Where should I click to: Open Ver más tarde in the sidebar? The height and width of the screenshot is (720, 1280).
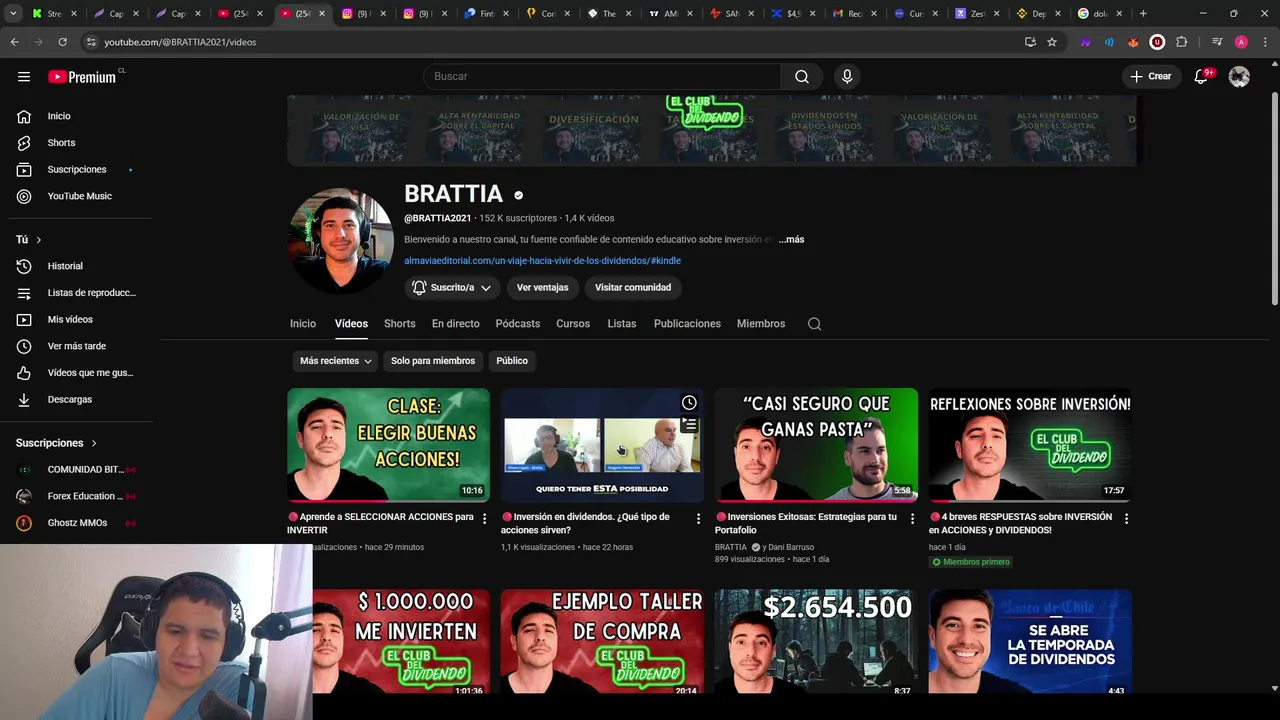[76, 346]
